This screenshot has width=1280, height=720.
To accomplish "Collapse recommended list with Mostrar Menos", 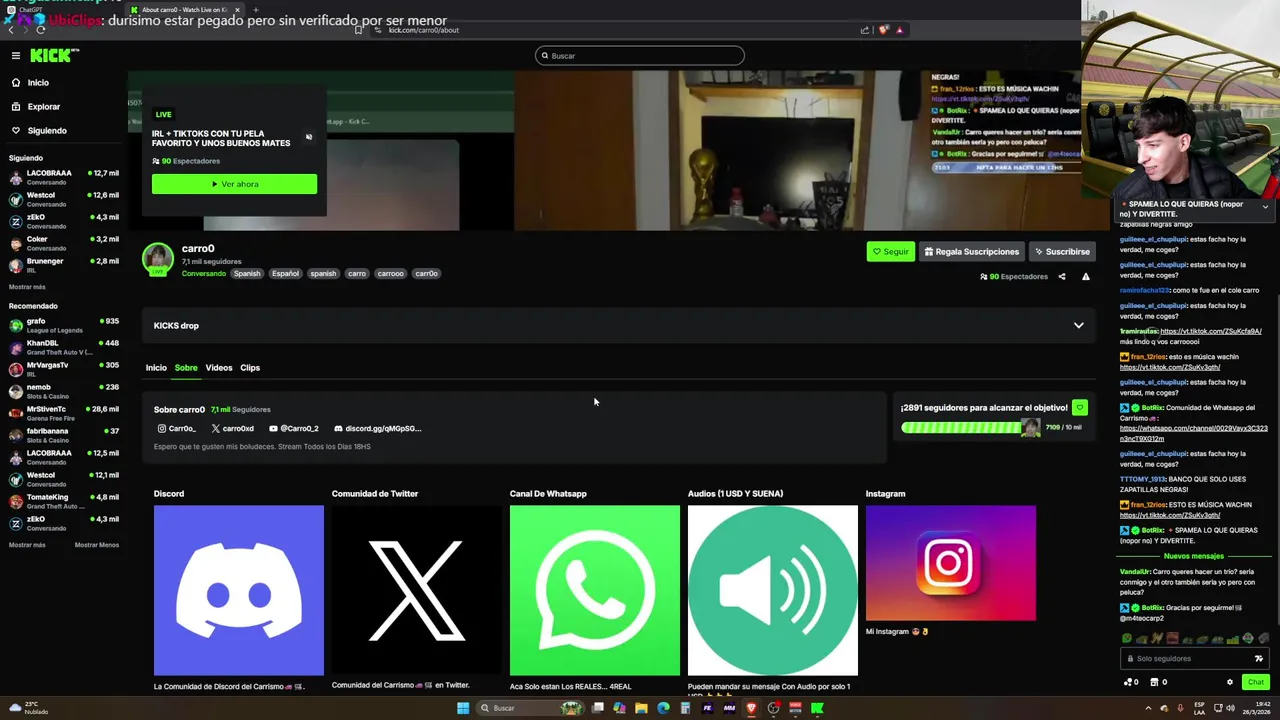I will pos(97,545).
